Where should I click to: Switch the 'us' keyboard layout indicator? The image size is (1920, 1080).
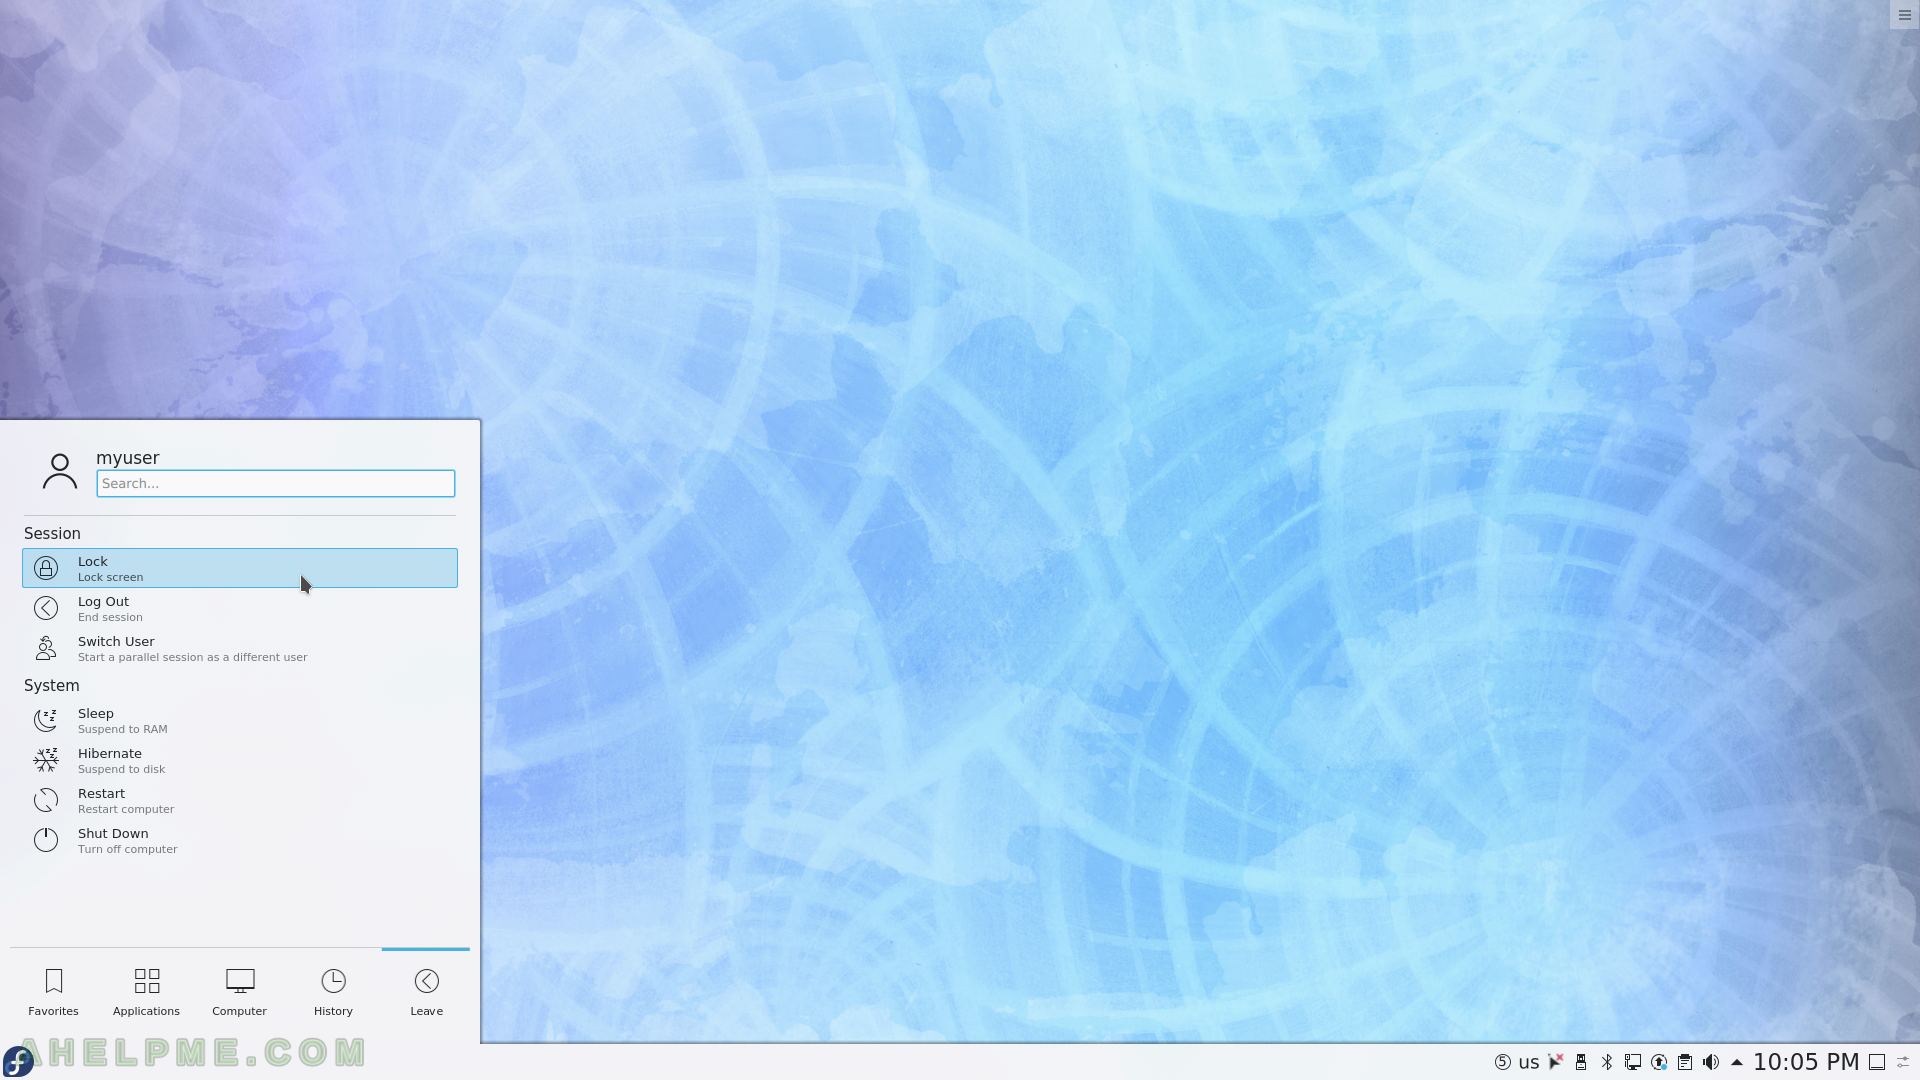[x=1529, y=1062]
